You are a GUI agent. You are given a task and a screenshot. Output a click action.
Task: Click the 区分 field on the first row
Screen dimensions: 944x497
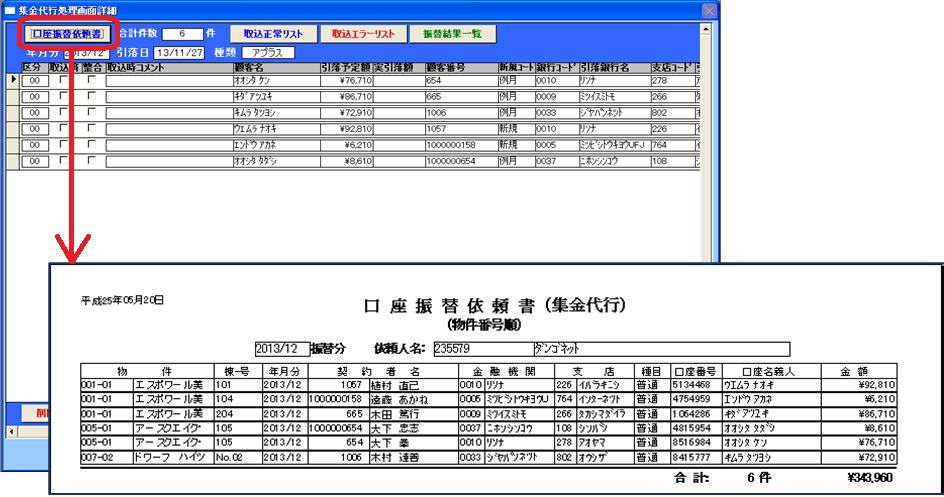tap(34, 79)
